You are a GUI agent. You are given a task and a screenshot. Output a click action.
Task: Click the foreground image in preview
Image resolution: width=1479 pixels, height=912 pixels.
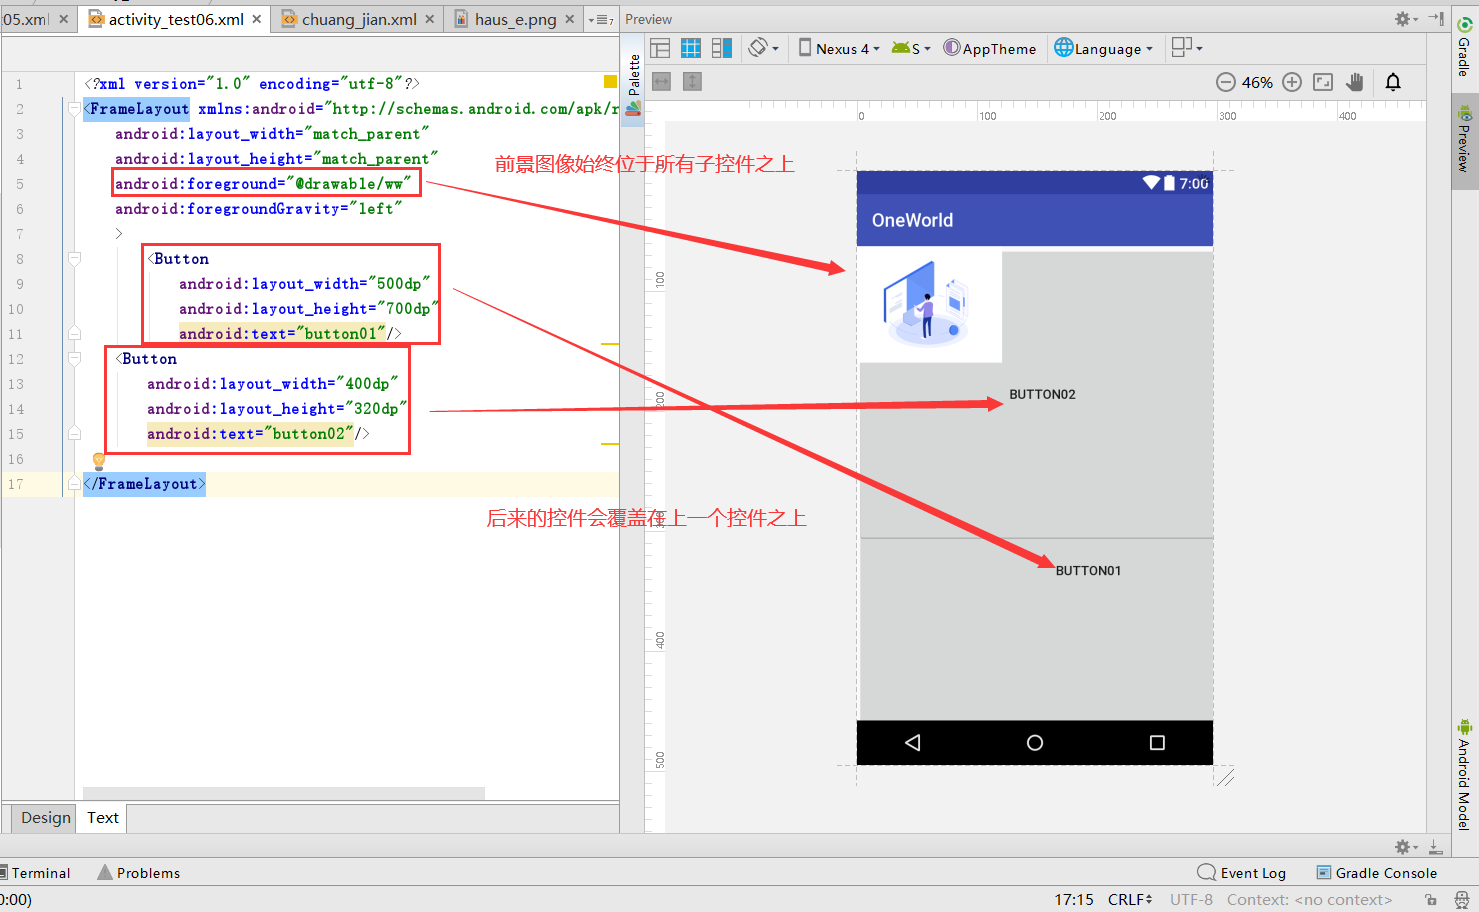[930, 305]
